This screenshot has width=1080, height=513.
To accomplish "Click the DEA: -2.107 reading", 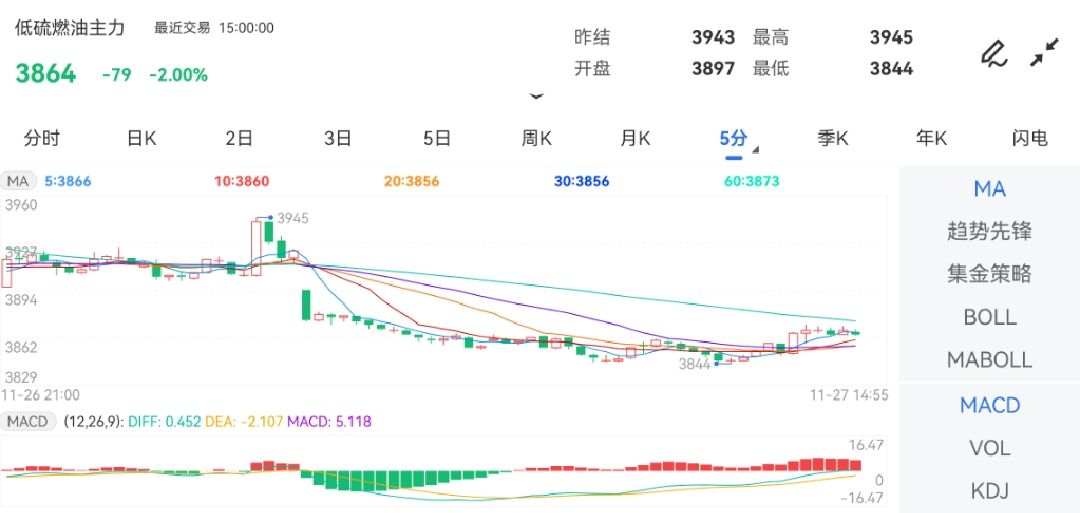I will 243,421.
